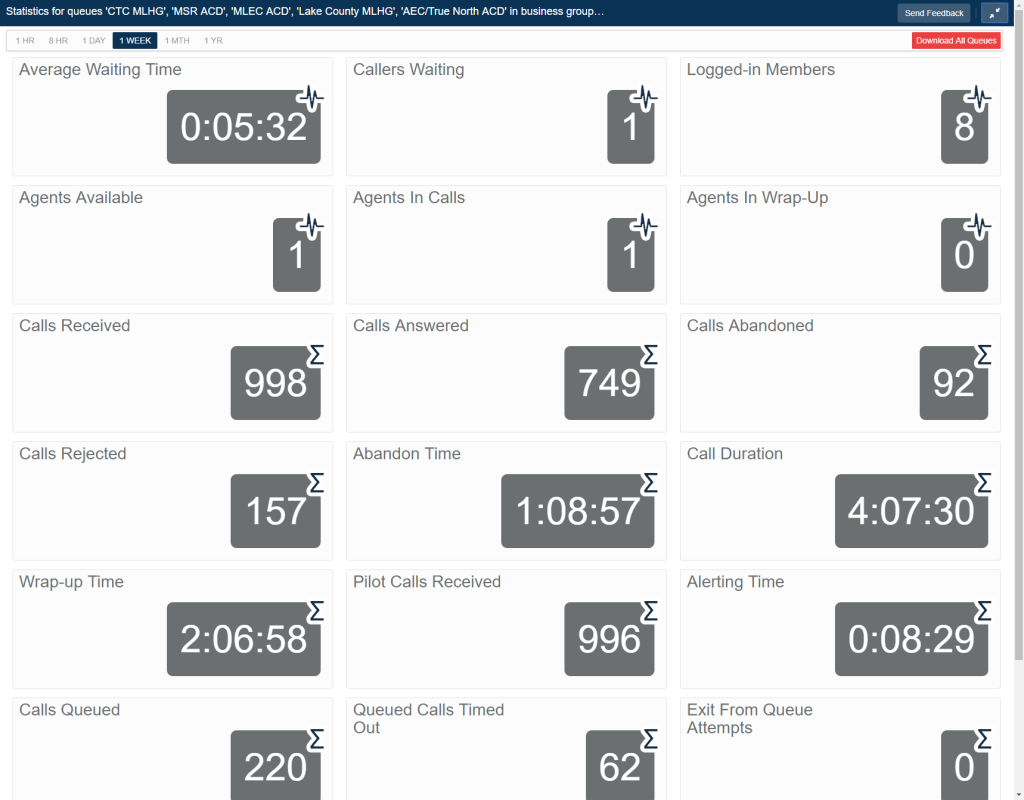Select the 1 WEEK time range

135,40
